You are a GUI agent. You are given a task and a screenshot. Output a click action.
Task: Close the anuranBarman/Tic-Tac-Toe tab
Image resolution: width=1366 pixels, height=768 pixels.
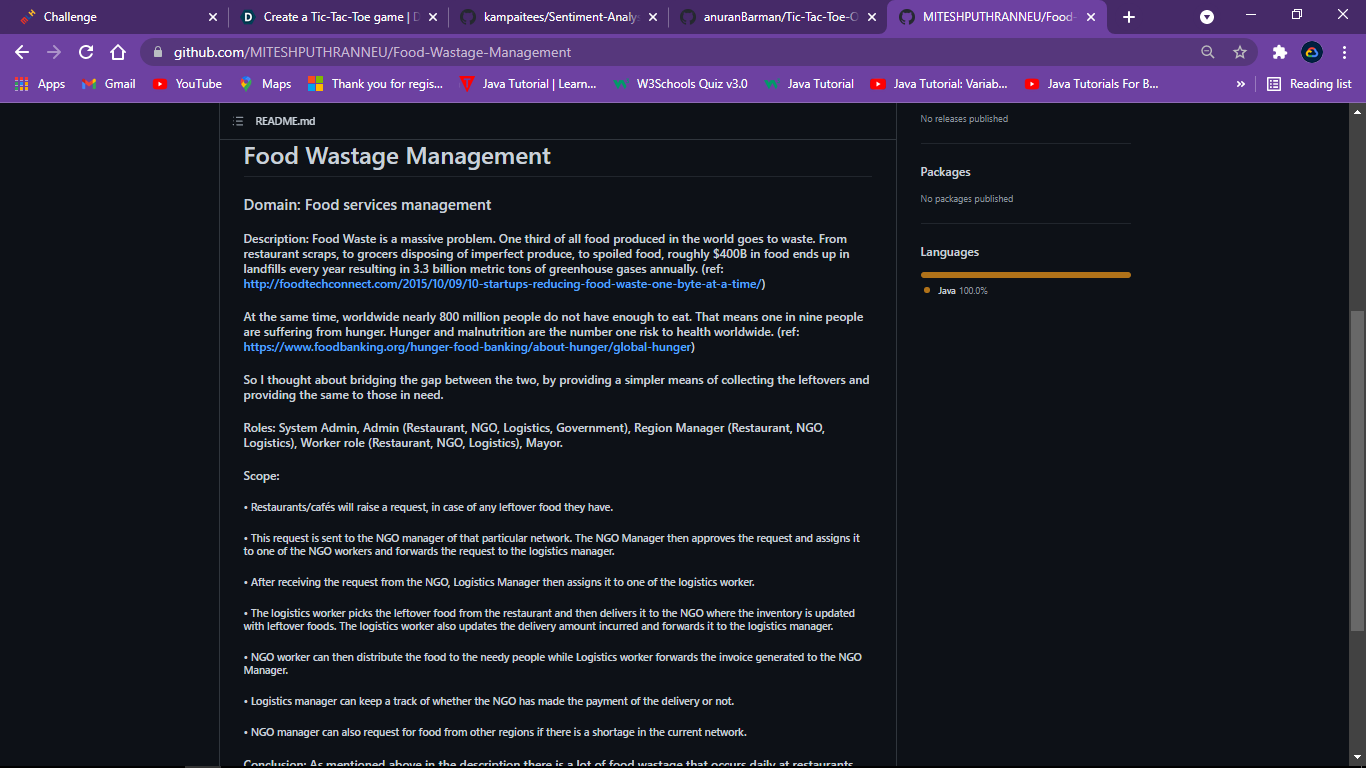click(x=871, y=17)
